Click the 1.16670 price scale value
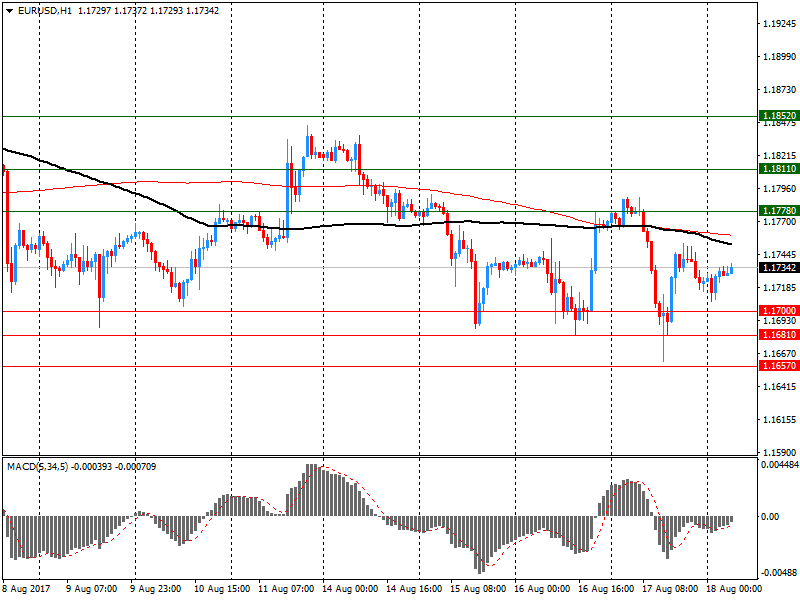The image size is (800, 600). (x=779, y=354)
